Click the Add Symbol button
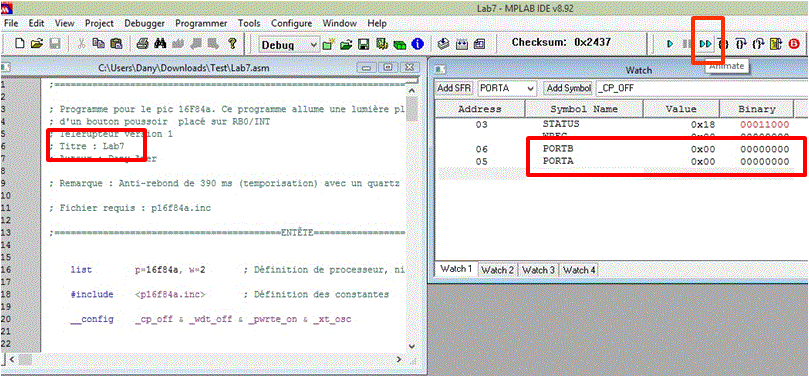 point(568,88)
